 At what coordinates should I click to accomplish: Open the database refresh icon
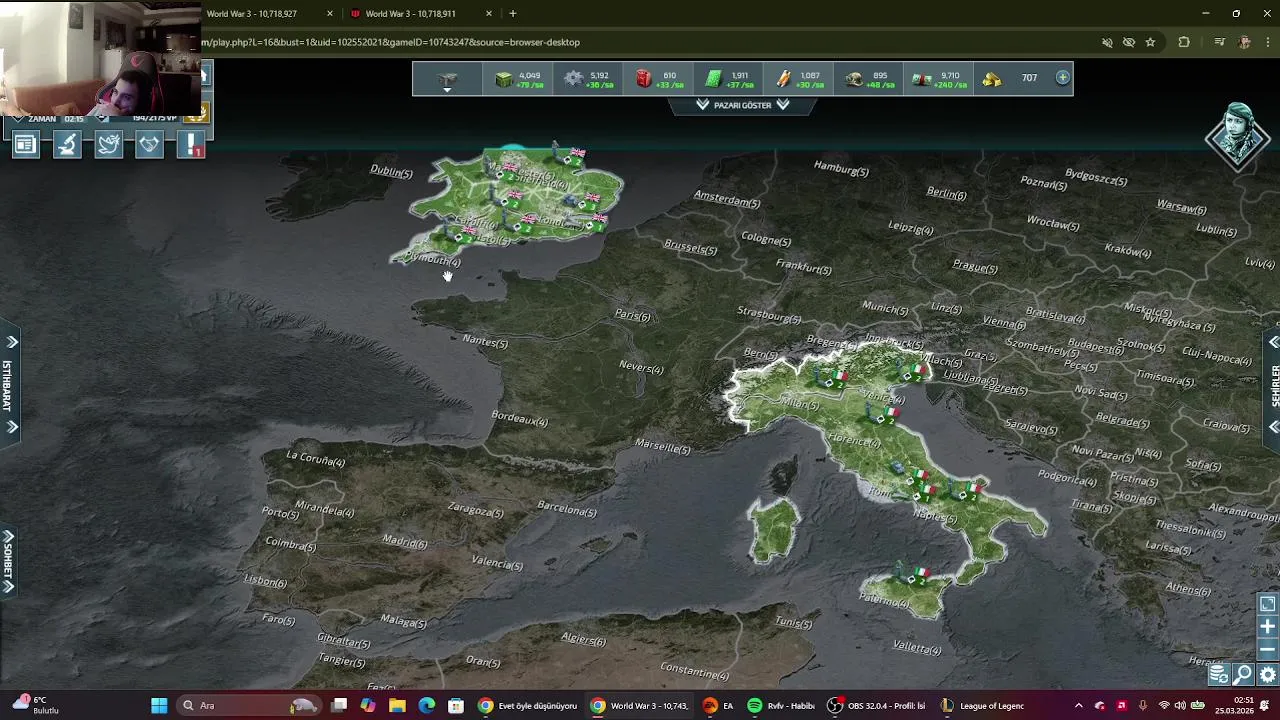(x=1218, y=675)
